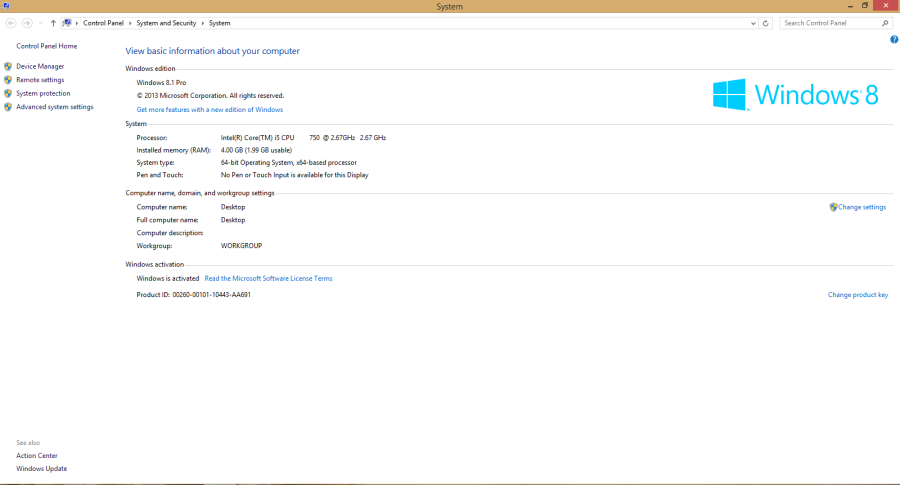Click the computer icon in the address bar
900x485 pixels.
(67, 22)
